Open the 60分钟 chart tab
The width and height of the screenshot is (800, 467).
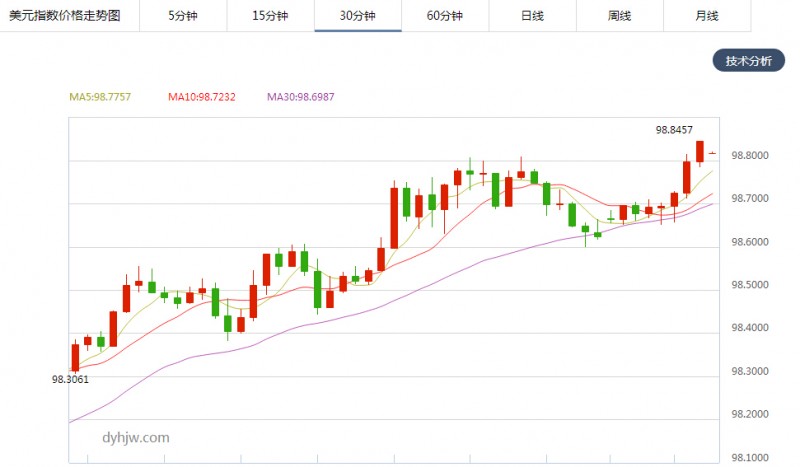445,16
